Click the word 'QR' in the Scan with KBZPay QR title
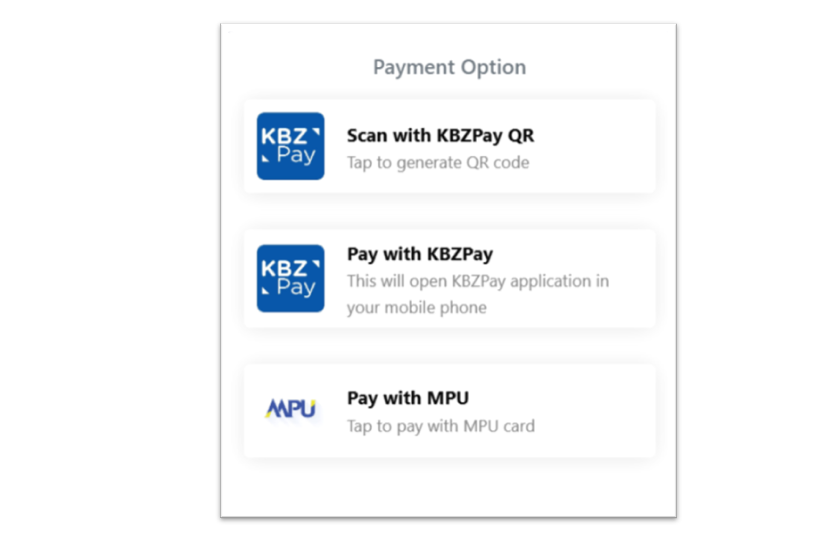832x535 pixels. [521, 136]
